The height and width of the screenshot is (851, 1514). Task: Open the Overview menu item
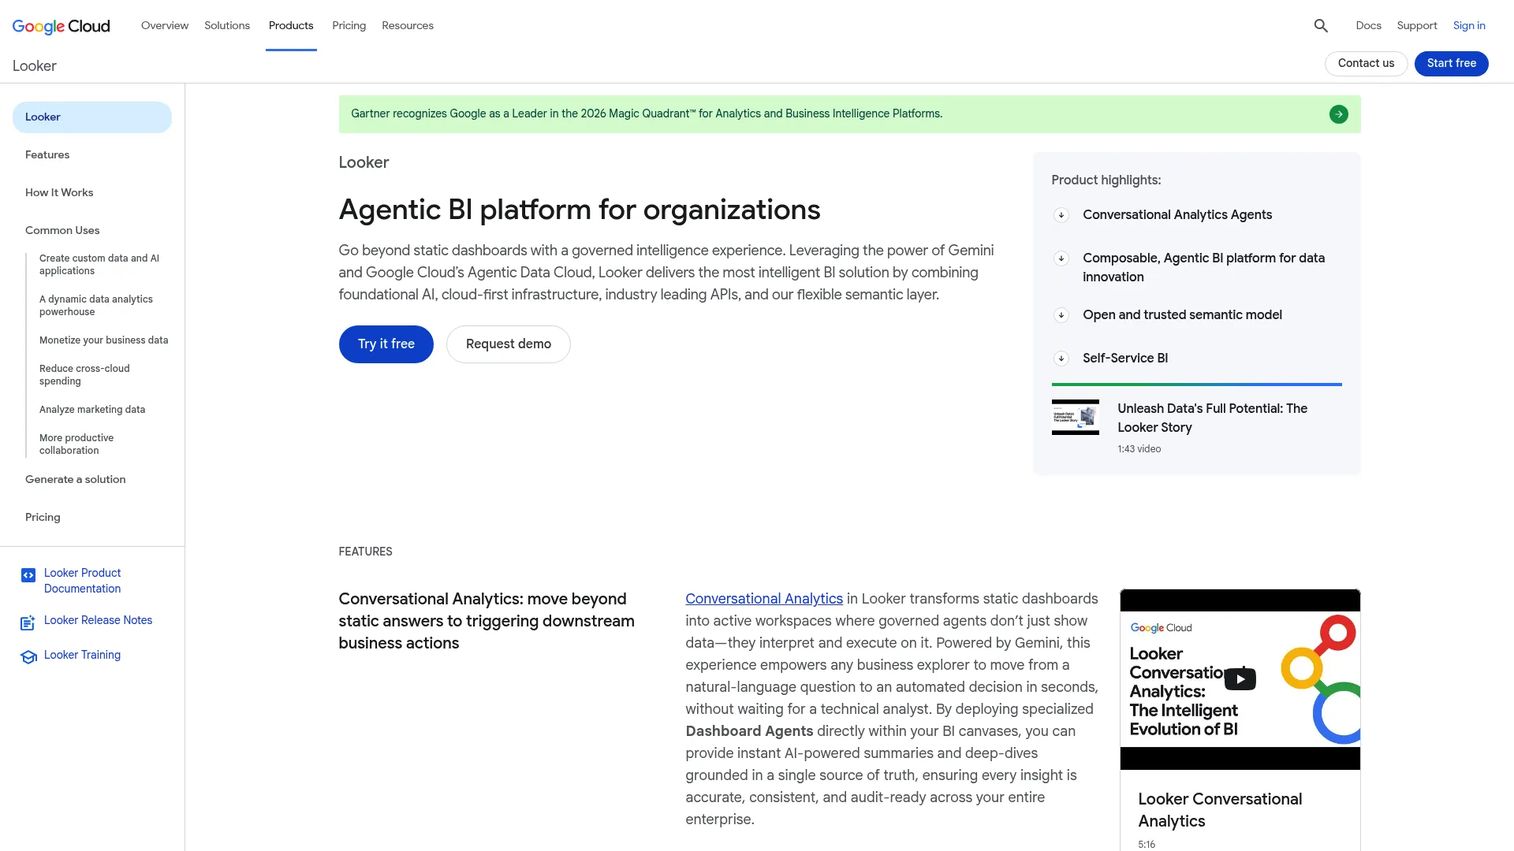[x=165, y=26]
